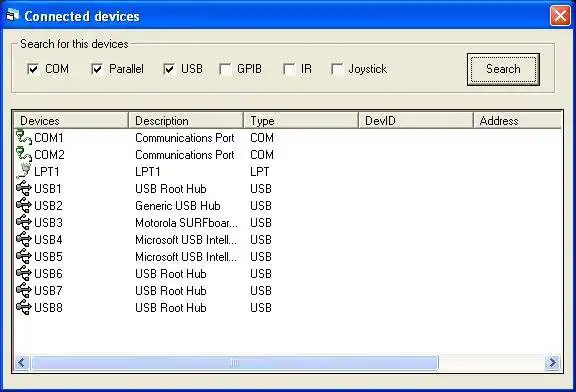Select the LPT1 device name
This screenshot has width=576, height=392.
tap(47, 172)
